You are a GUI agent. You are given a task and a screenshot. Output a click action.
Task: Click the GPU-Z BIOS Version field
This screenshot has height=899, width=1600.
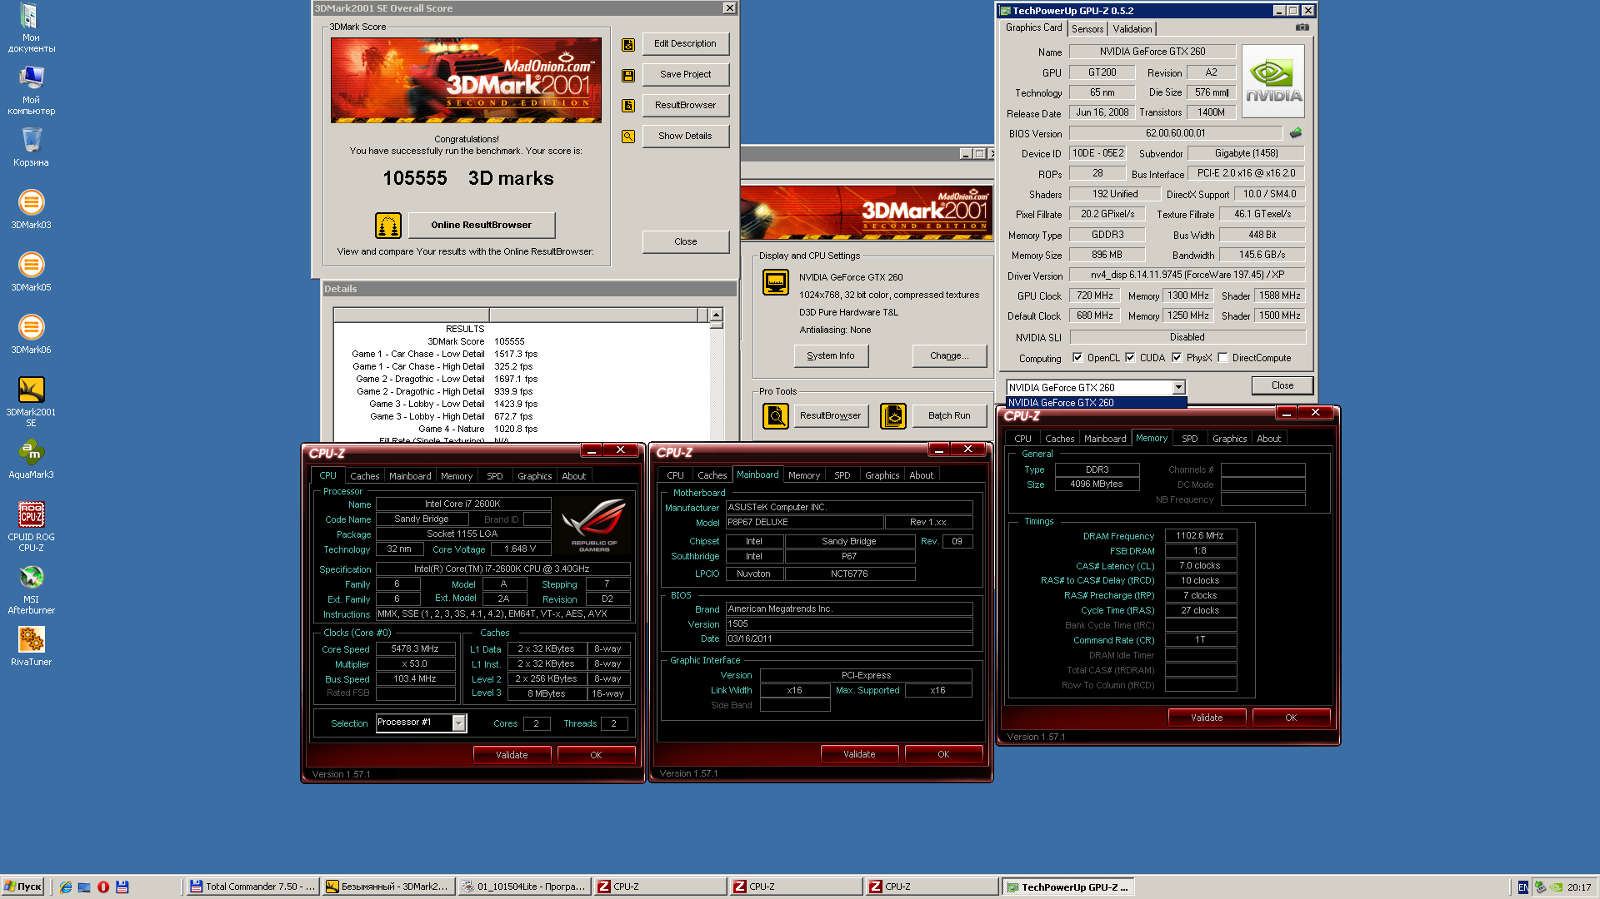[x=1175, y=133]
